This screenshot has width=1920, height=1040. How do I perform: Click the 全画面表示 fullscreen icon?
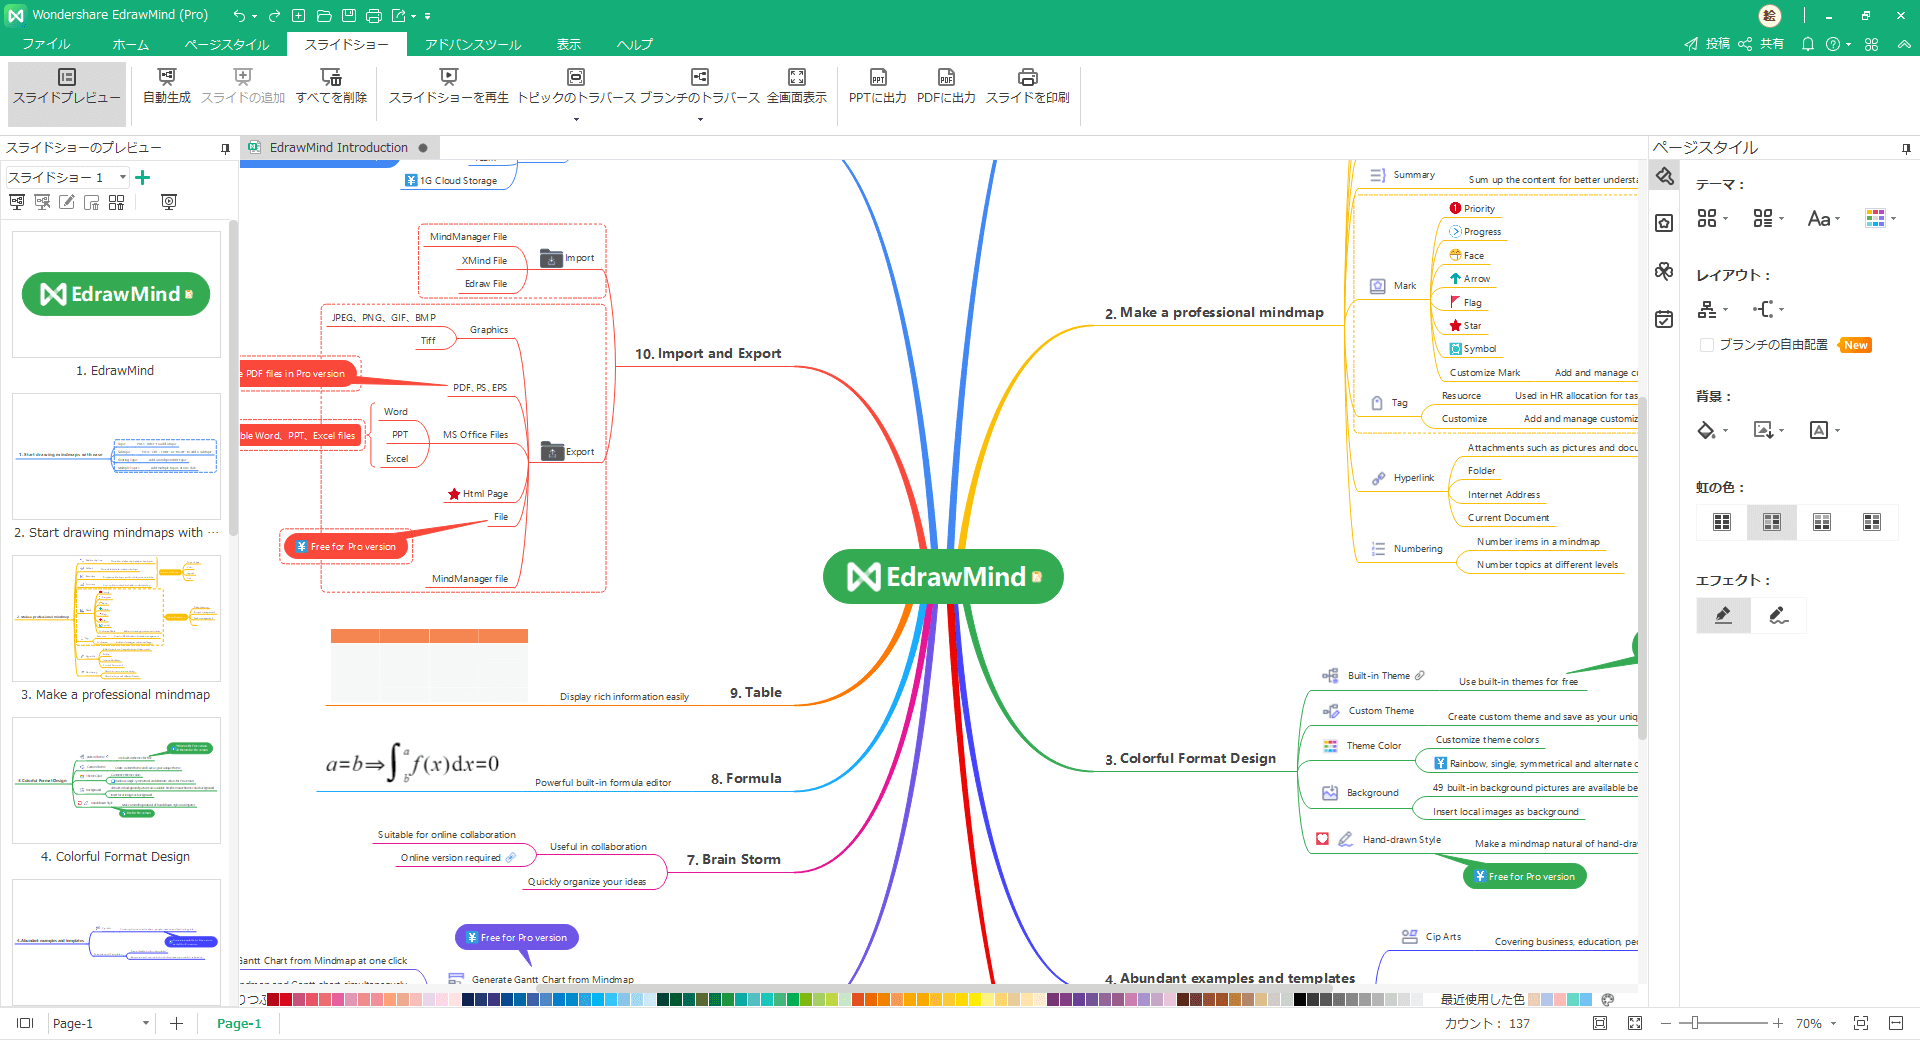click(796, 78)
